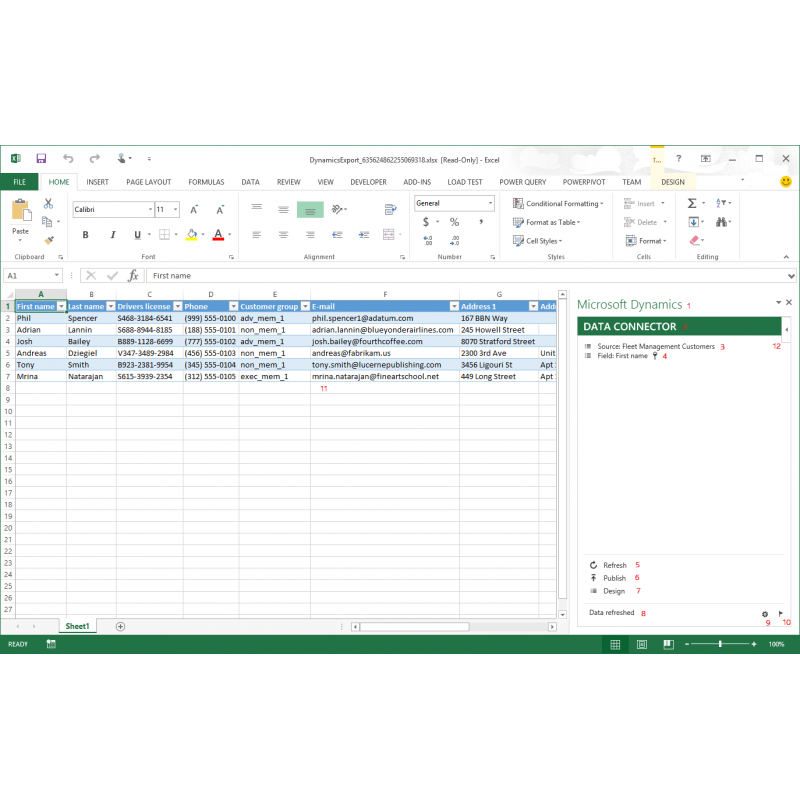Open First name column filter dropdown
800x800 pixels.
(61, 307)
